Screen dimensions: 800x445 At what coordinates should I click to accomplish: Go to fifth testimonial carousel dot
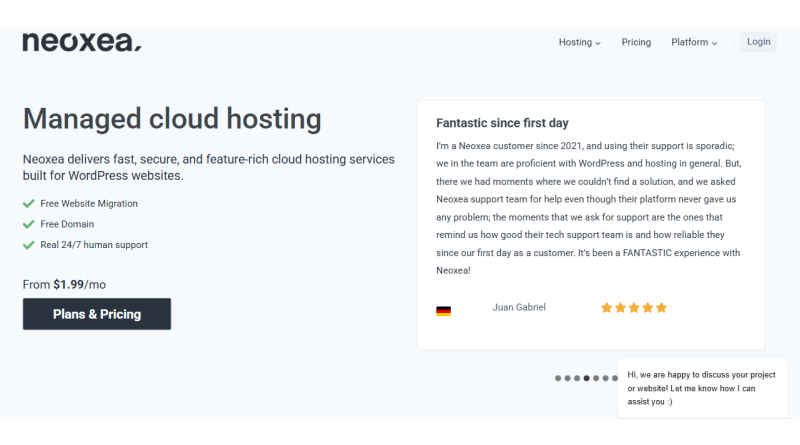(x=596, y=378)
